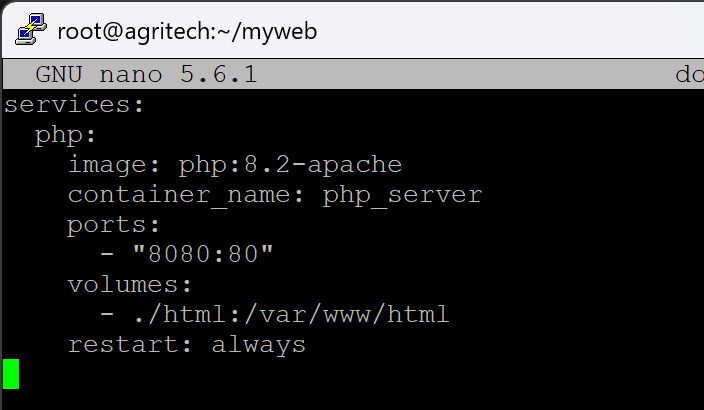Click the green terminal cursor block

(11, 374)
